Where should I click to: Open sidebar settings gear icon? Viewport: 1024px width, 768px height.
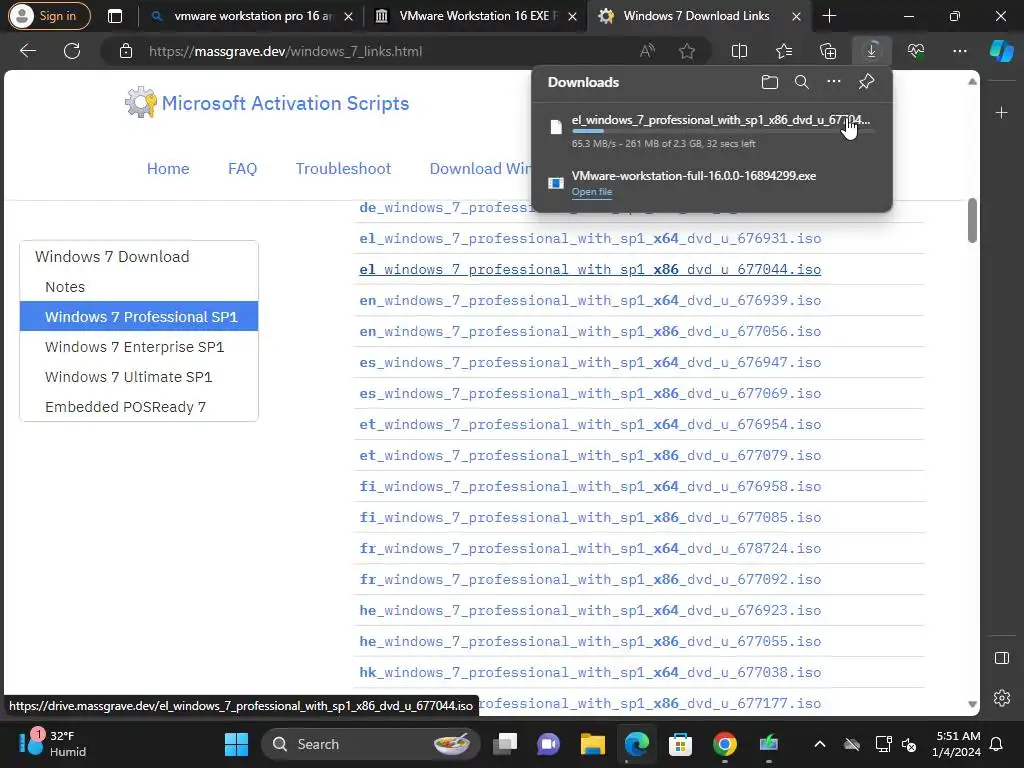1001,697
